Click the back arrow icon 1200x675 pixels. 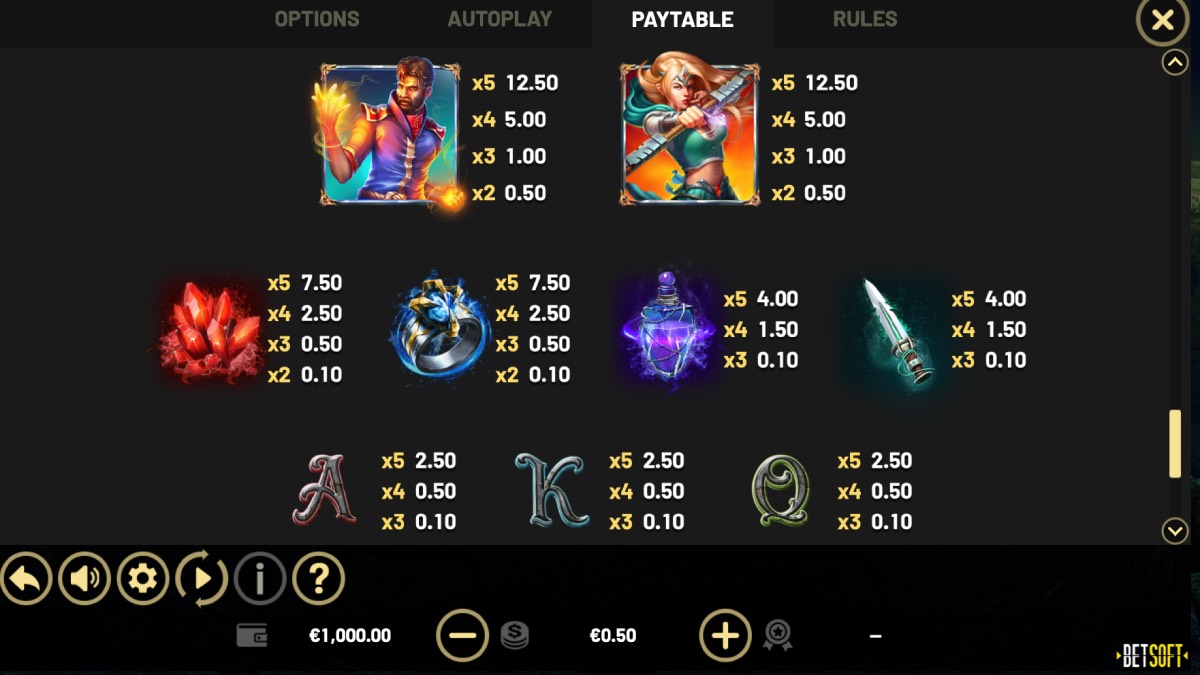click(x=26, y=579)
